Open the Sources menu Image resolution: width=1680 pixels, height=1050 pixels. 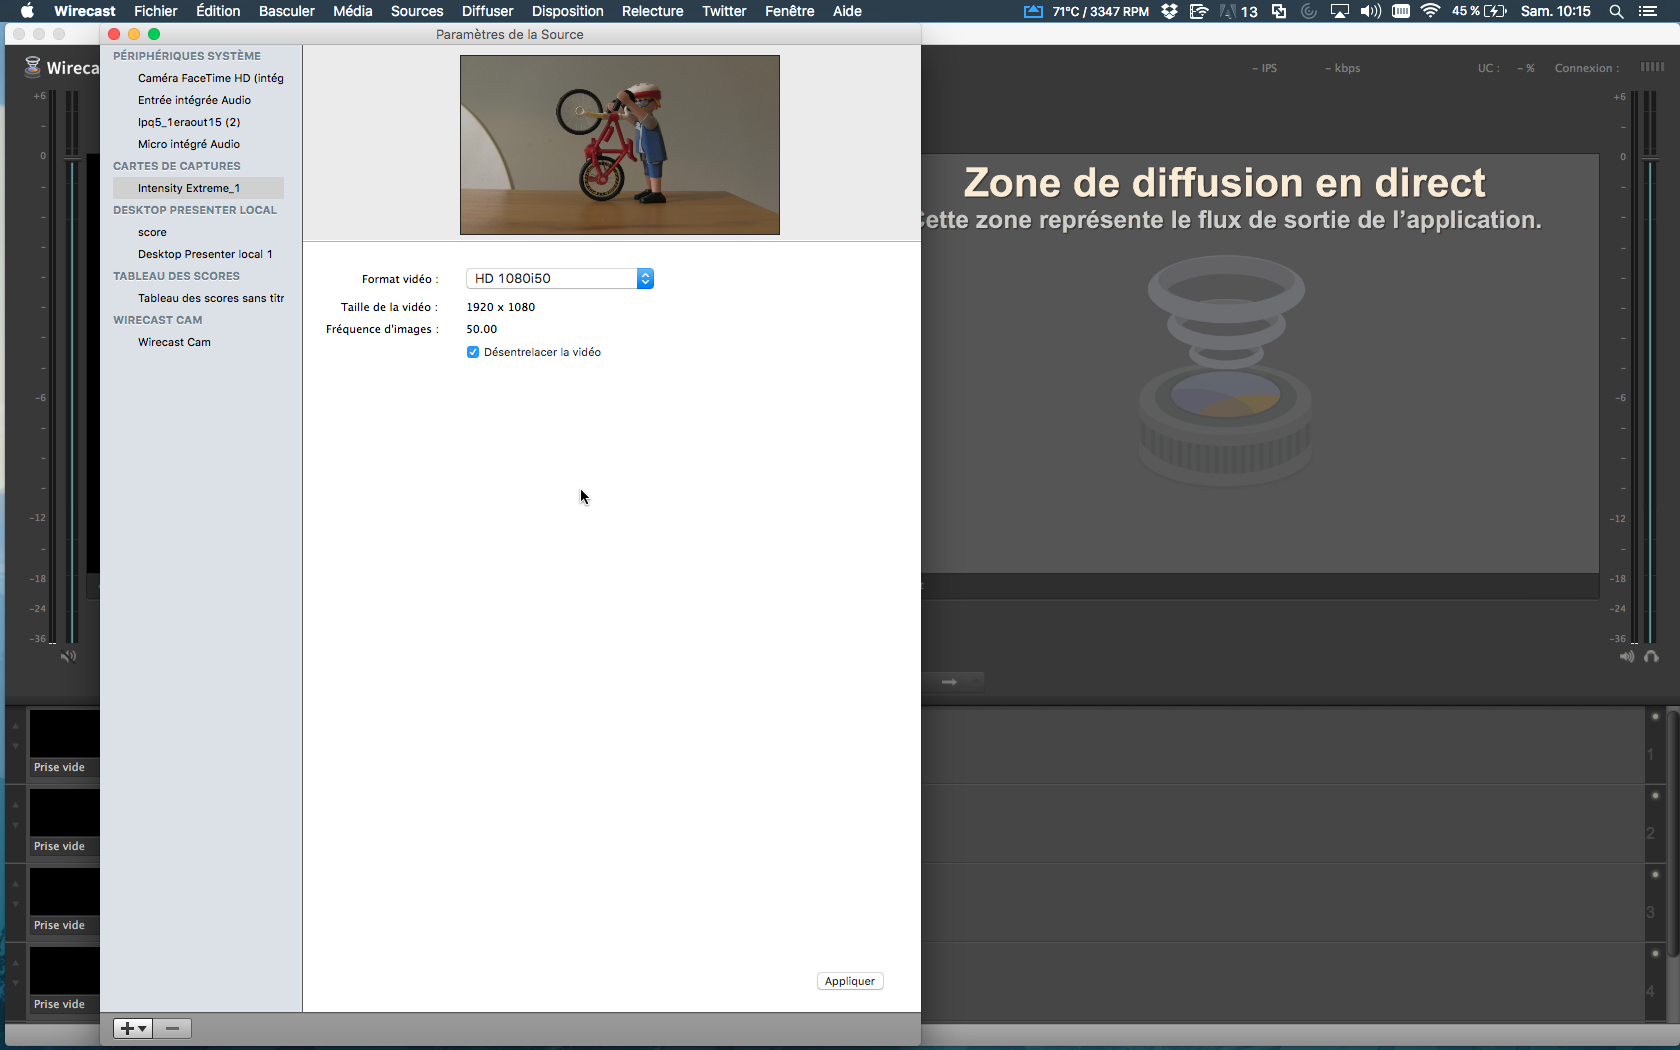point(417,11)
